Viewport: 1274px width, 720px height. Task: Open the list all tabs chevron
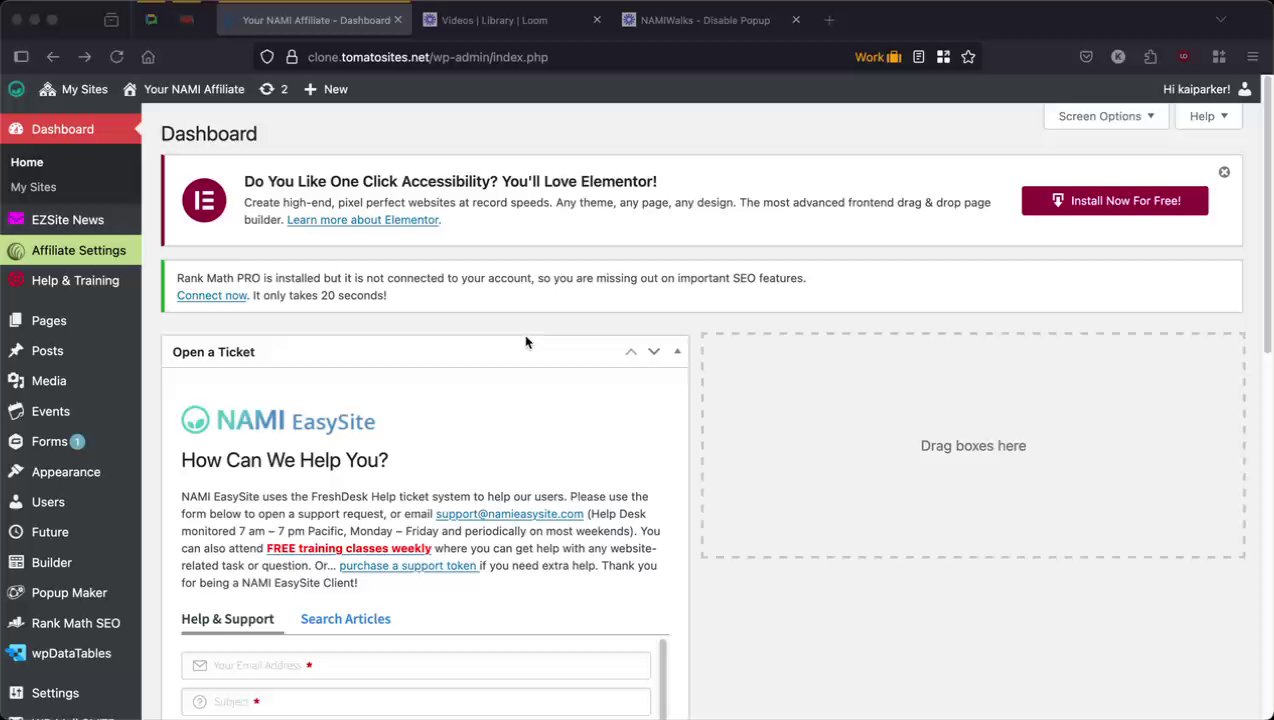coord(1221,20)
